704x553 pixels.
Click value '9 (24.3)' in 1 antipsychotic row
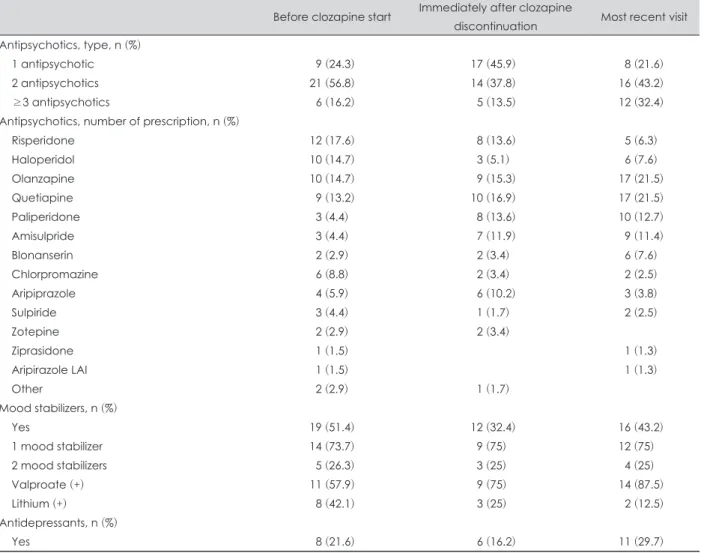(335, 64)
